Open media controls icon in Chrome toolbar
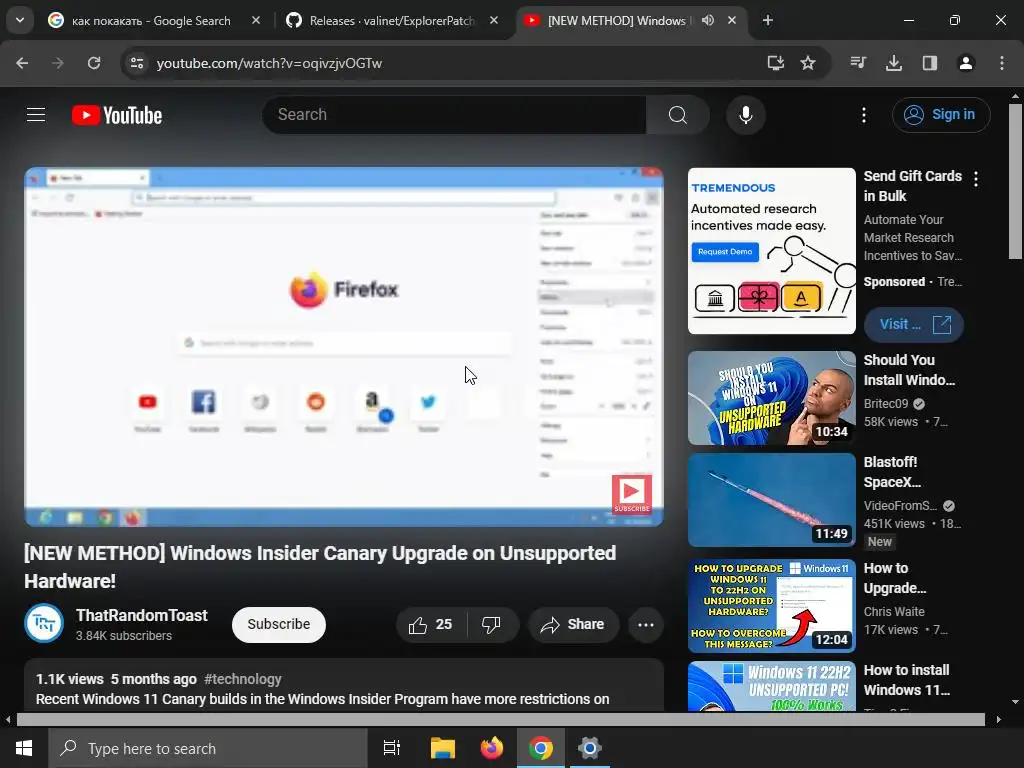 pos(858,63)
